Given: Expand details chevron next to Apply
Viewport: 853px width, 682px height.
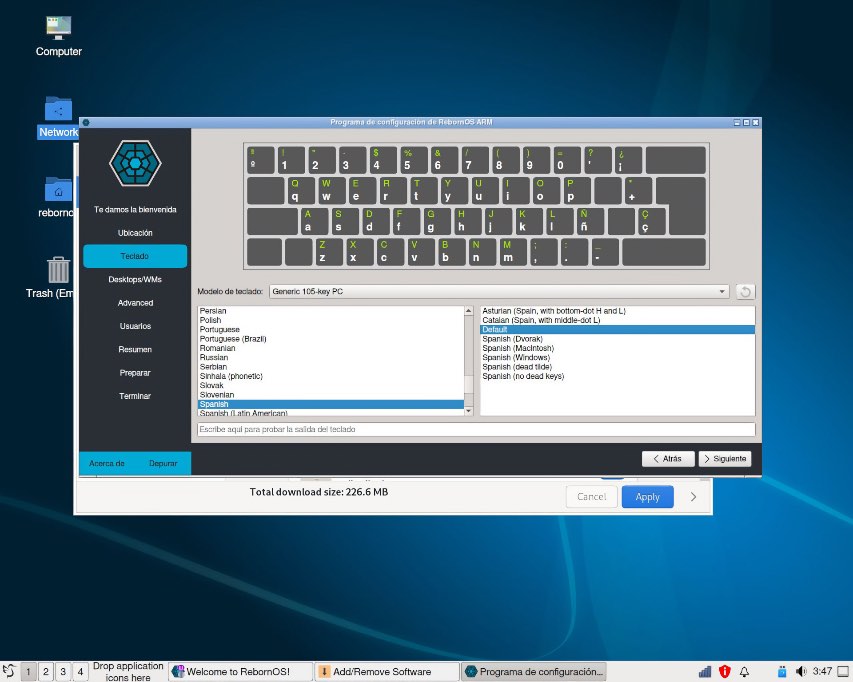Looking at the screenshot, I should coord(693,497).
